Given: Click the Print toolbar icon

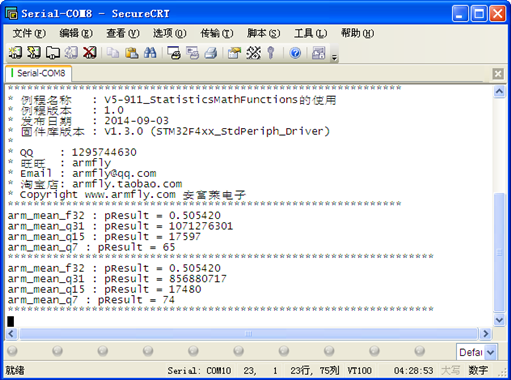Looking at the screenshot, I should point(211,53).
